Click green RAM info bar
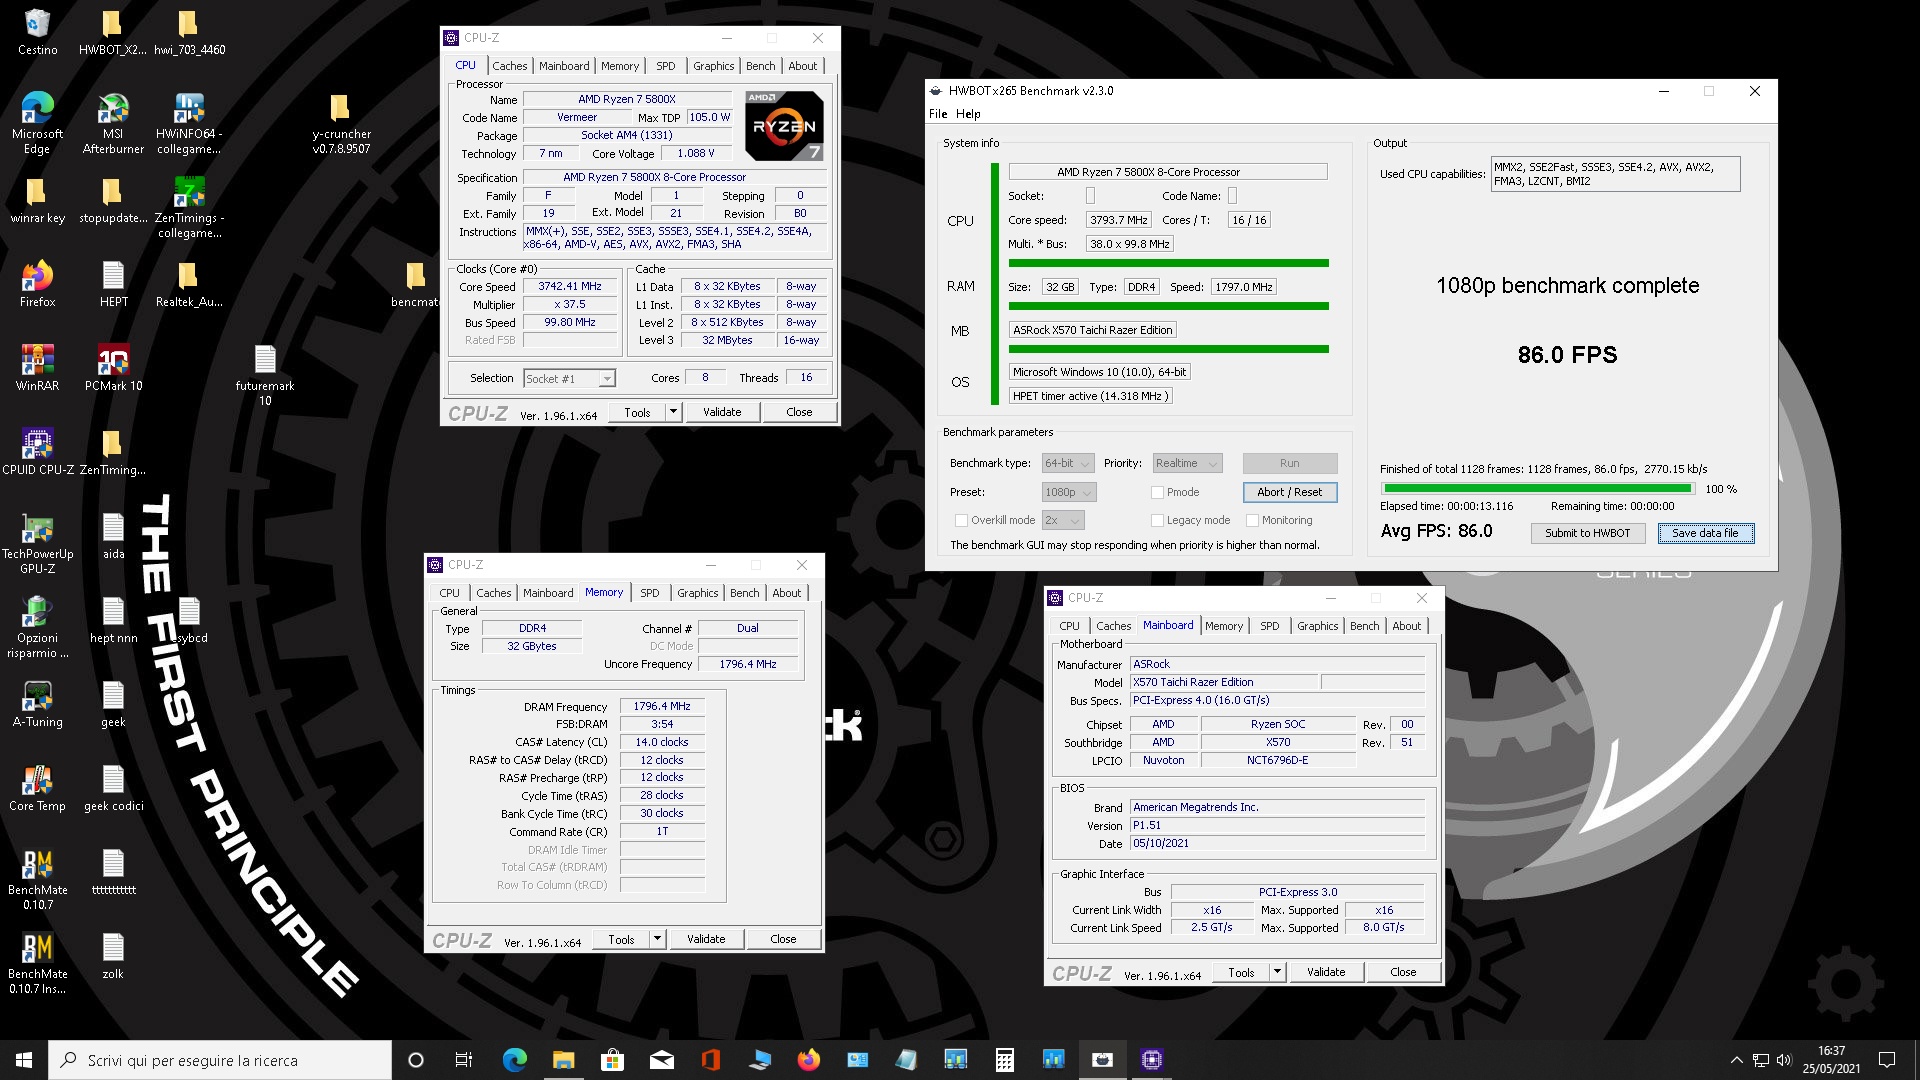Image resolution: width=1920 pixels, height=1080 pixels. pyautogui.click(x=1168, y=306)
